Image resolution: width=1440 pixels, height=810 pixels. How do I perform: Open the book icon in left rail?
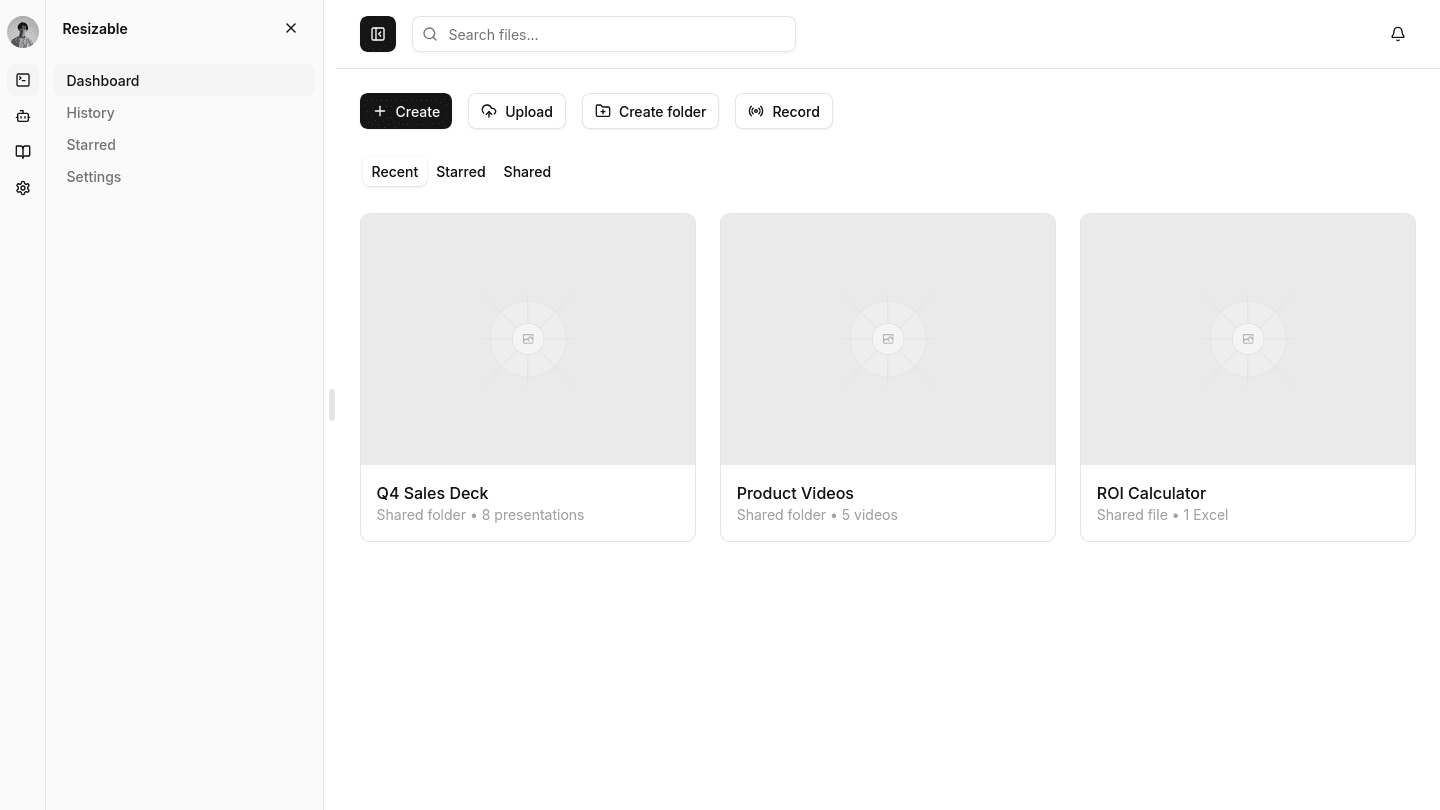coord(23,152)
